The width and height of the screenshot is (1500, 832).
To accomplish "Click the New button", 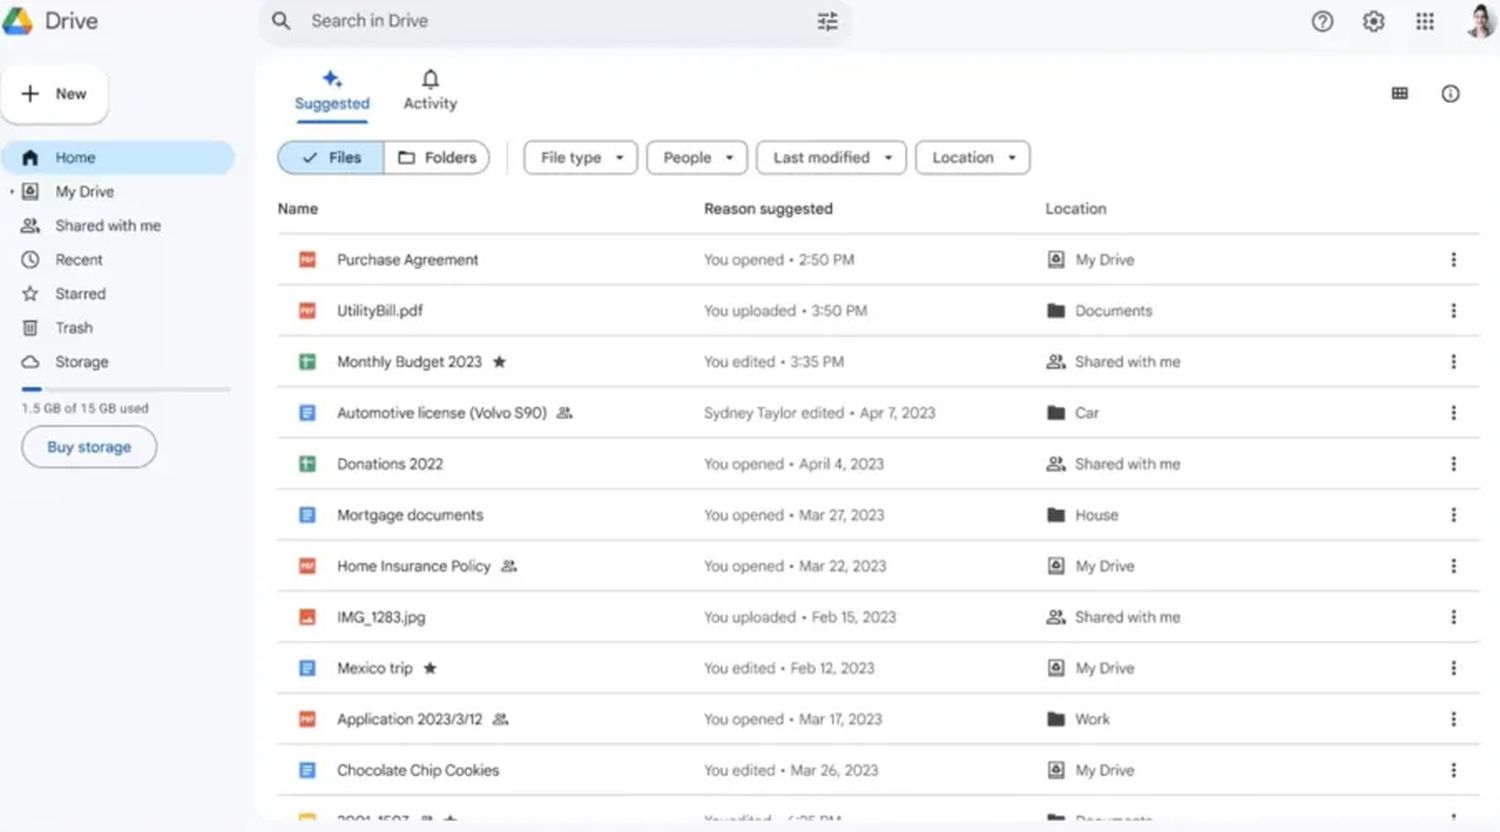I will click(x=55, y=94).
